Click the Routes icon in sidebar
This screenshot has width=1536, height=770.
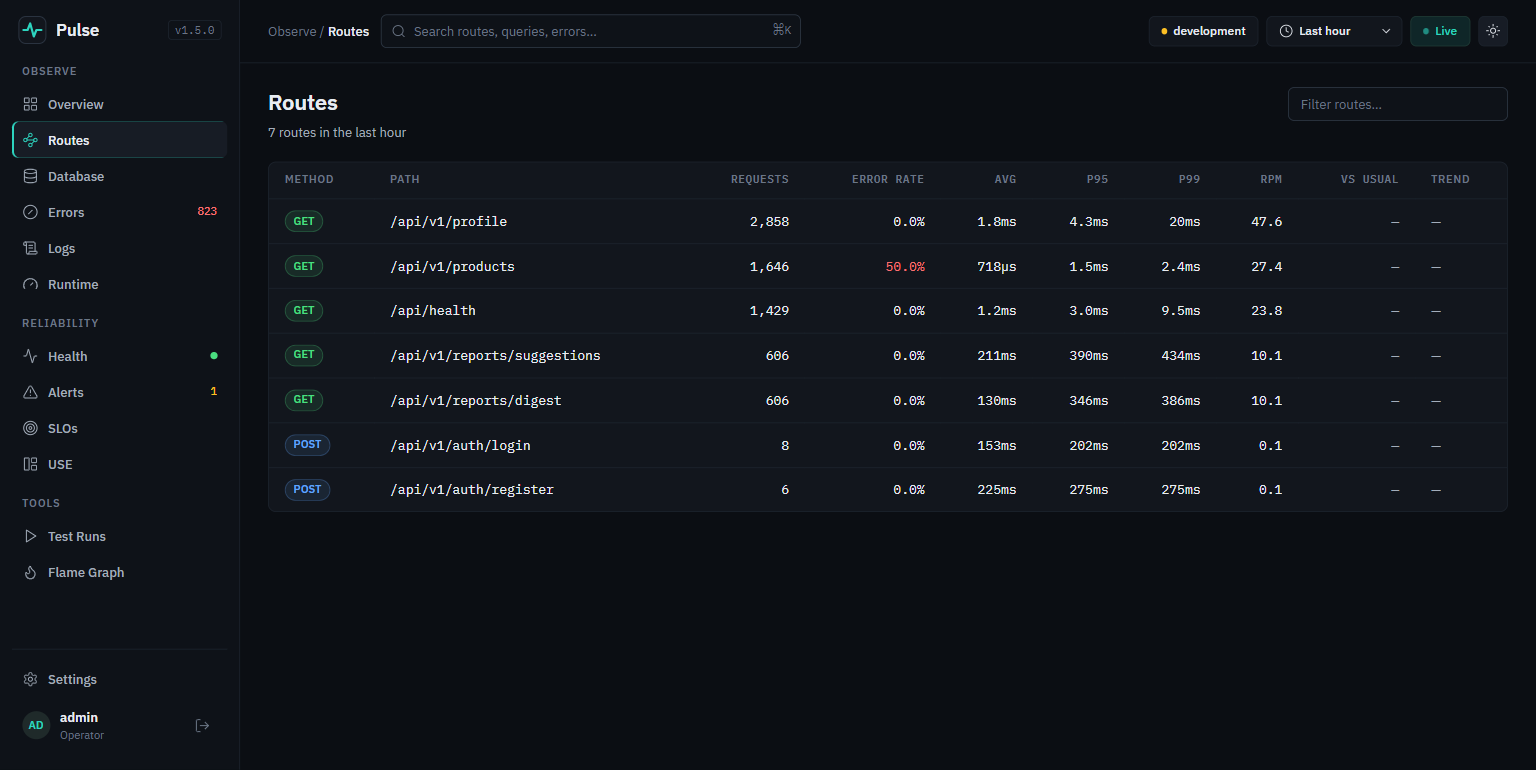tap(30, 140)
